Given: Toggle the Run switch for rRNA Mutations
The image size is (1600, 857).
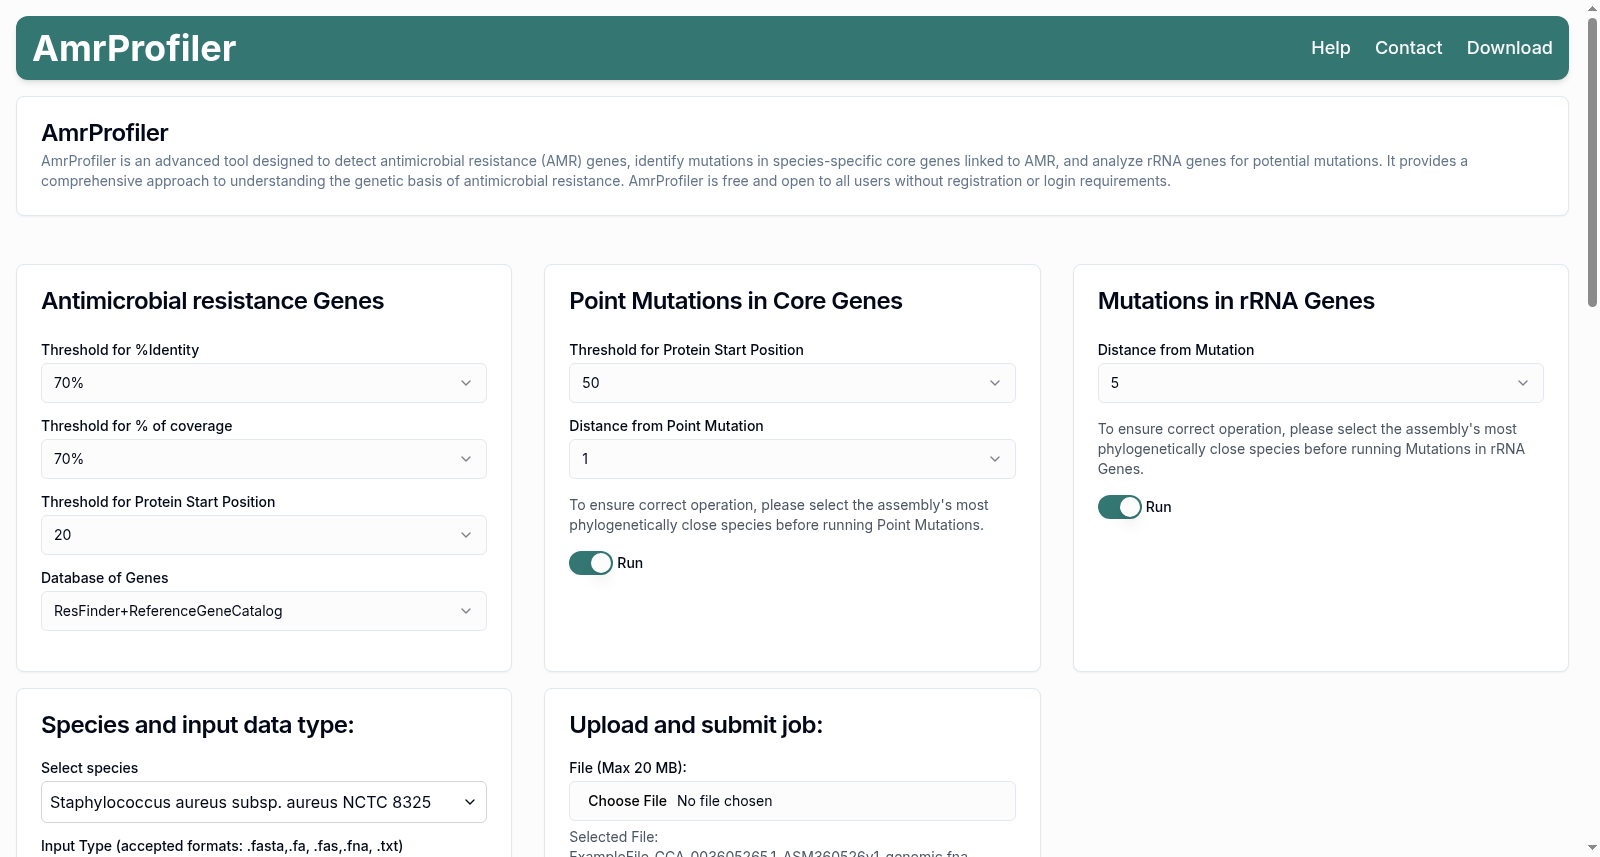Looking at the screenshot, I should 1120,507.
